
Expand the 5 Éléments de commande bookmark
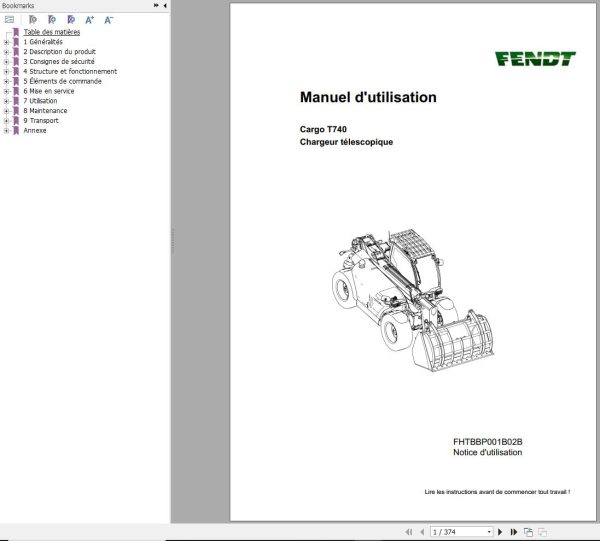pyautogui.click(x=6, y=81)
